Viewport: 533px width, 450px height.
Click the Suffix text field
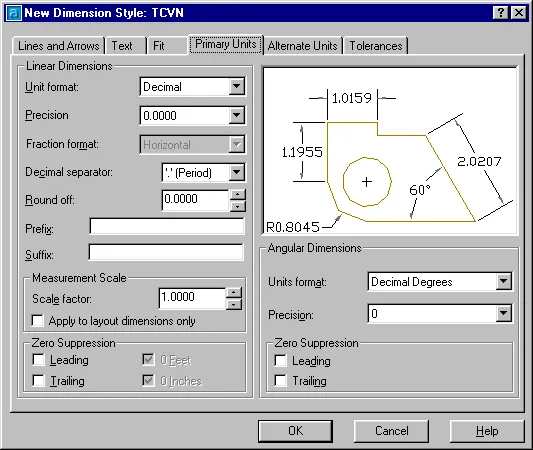coord(166,252)
